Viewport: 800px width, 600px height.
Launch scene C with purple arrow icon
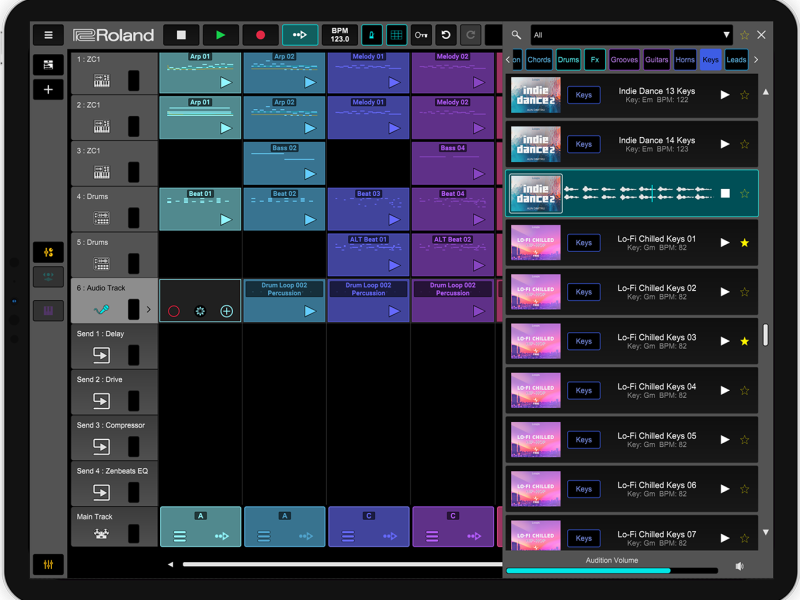pos(474,536)
